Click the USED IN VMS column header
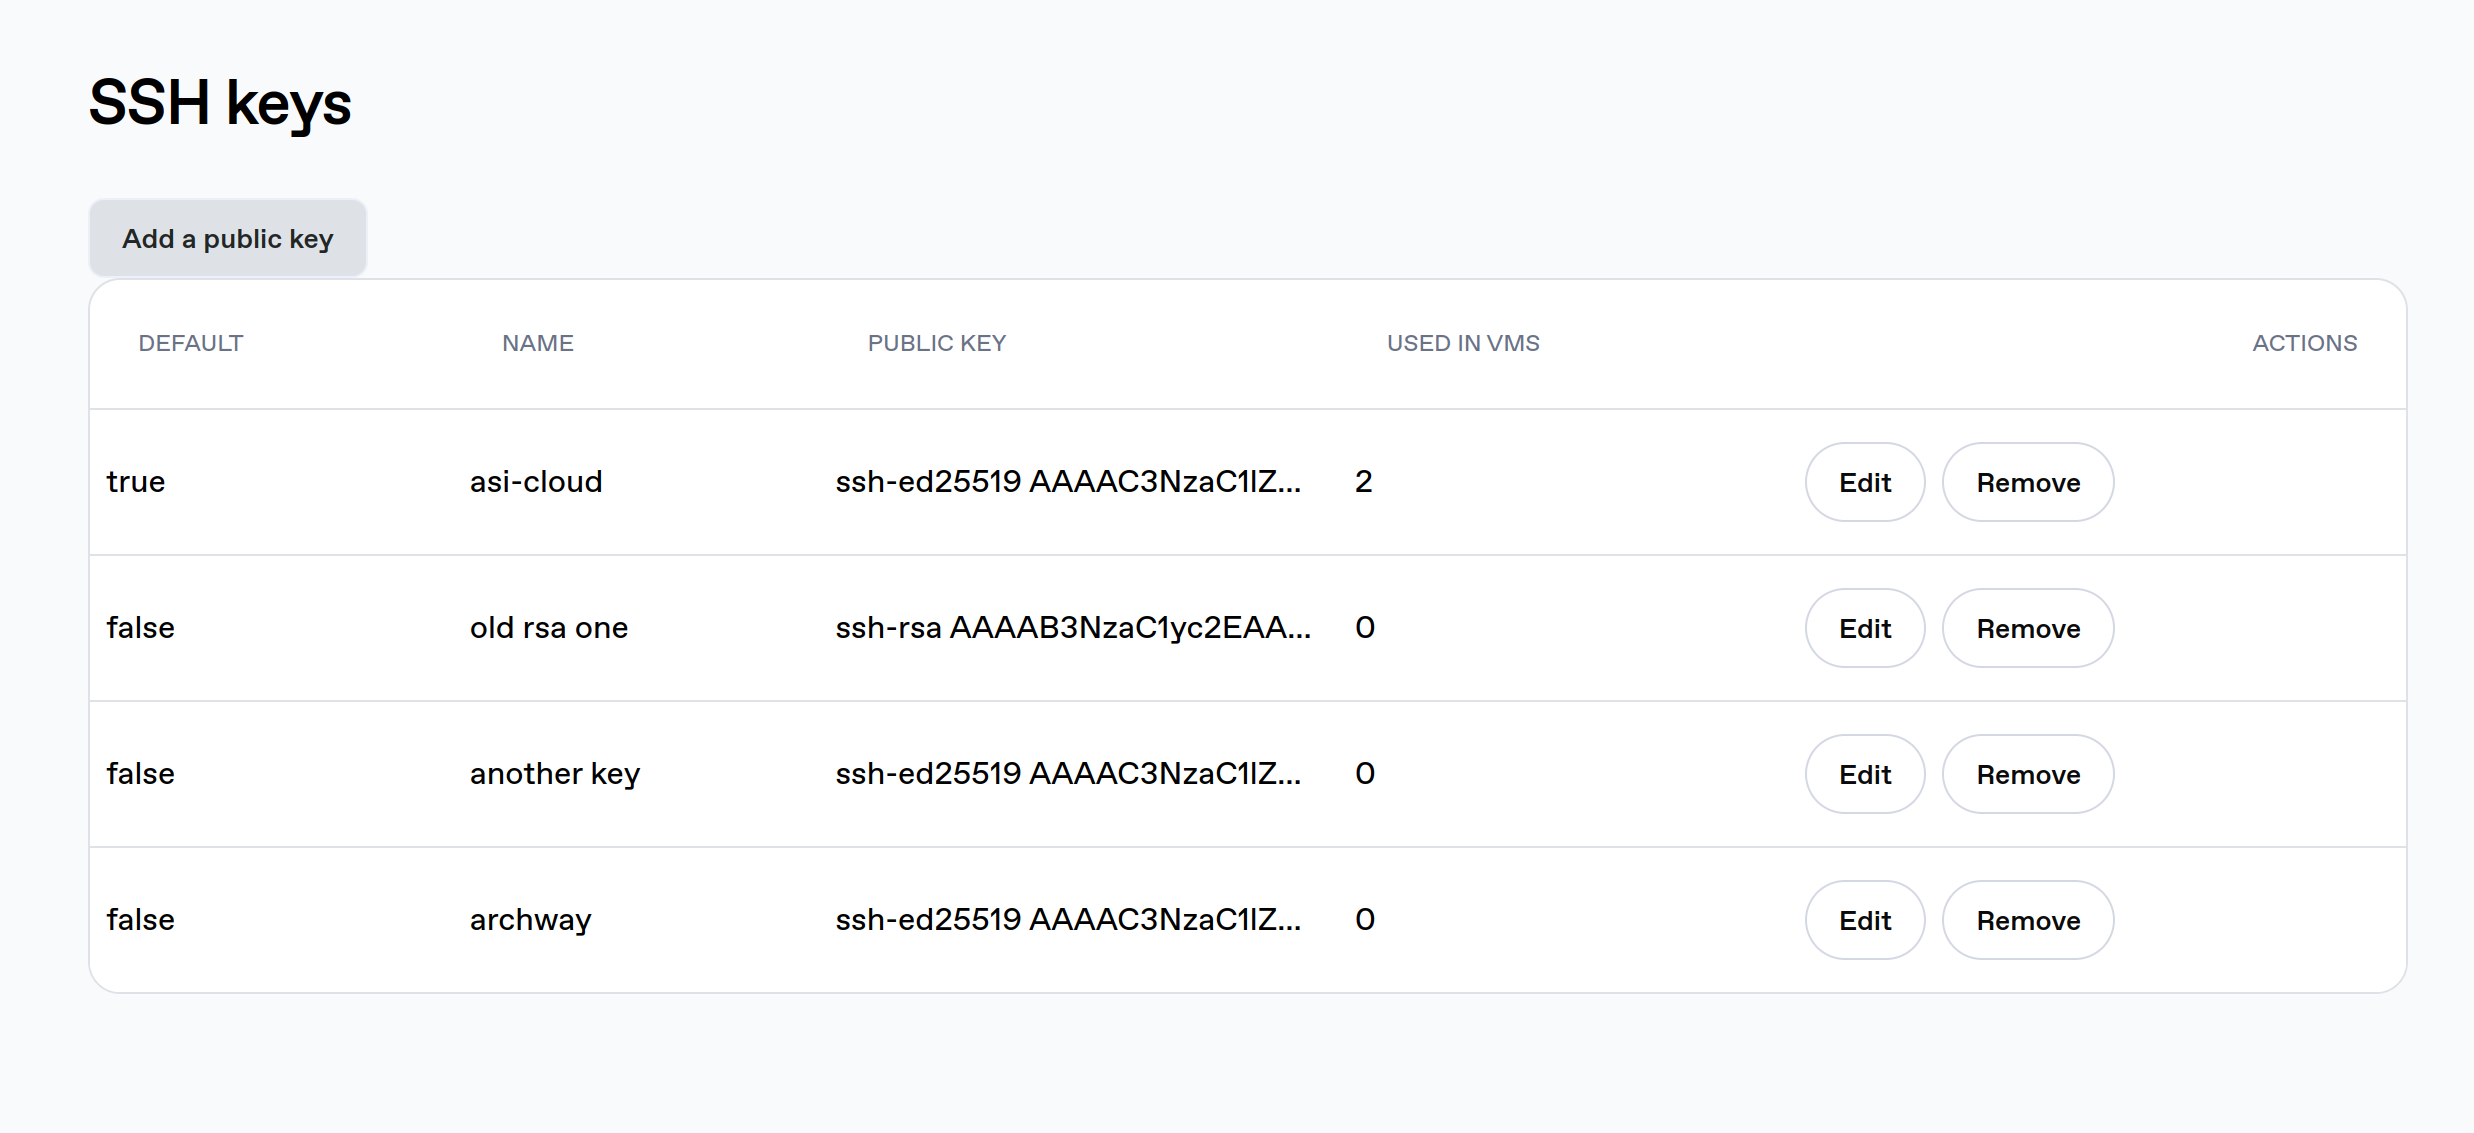Image resolution: width=2474 pixels, height=1133 pixels. pos(1462,342)
